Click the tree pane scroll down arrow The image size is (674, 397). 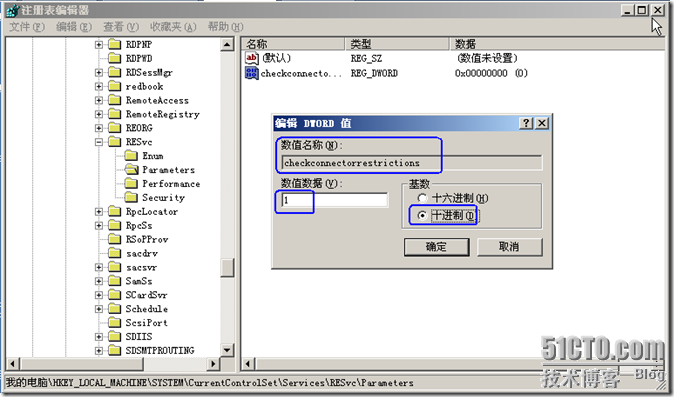[227, 350]
